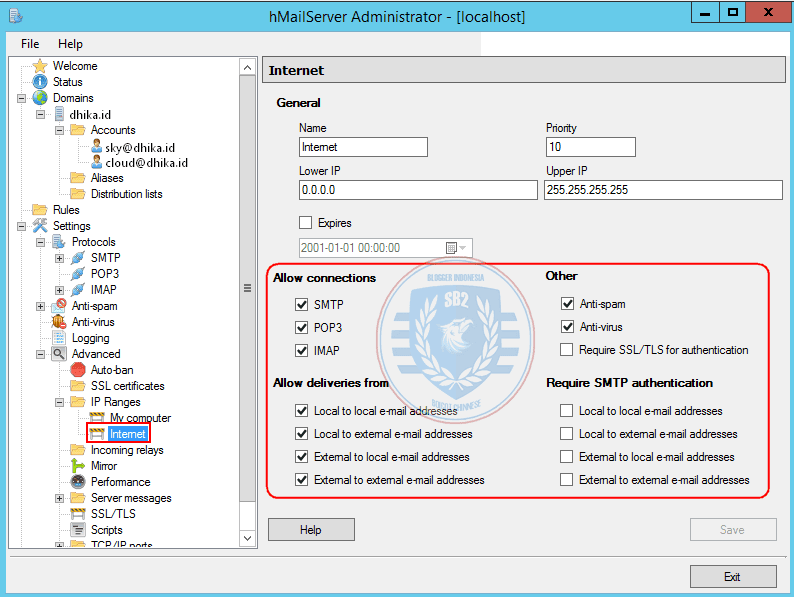Collapse the Accounts tree node
794x597 pixels.
(59, 131)
